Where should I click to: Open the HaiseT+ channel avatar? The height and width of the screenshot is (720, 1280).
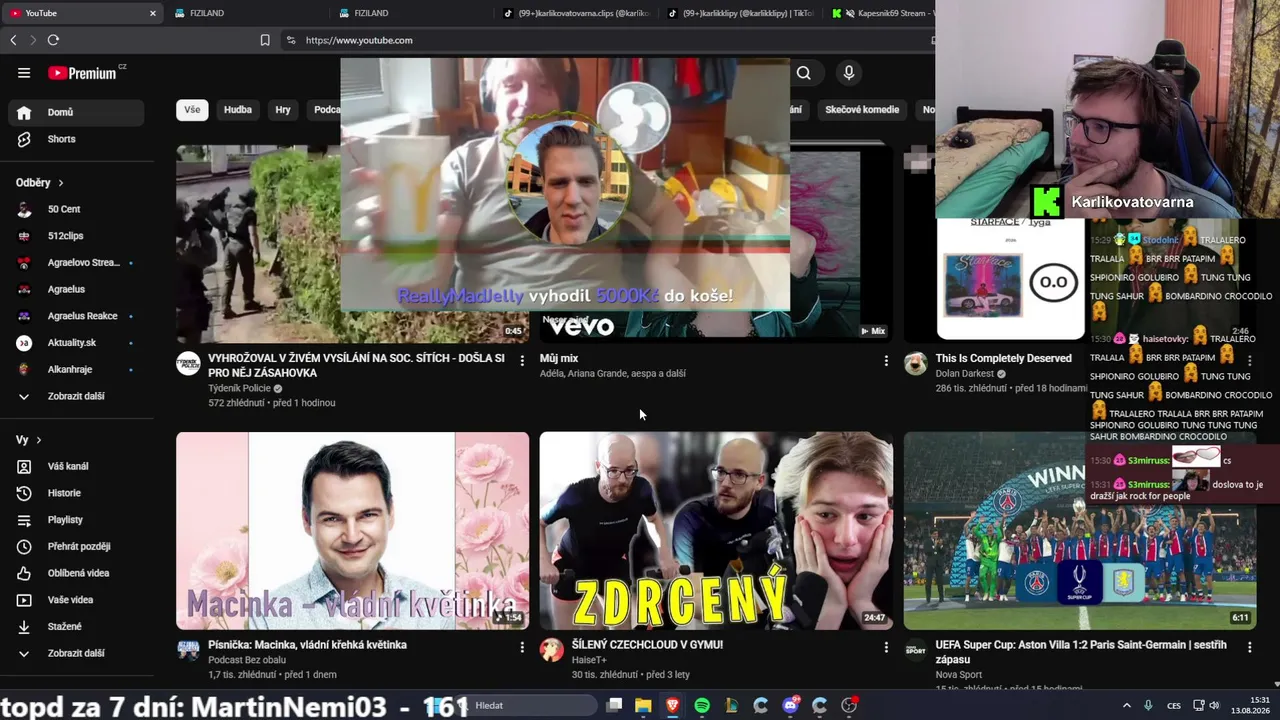tap(552, 651)
